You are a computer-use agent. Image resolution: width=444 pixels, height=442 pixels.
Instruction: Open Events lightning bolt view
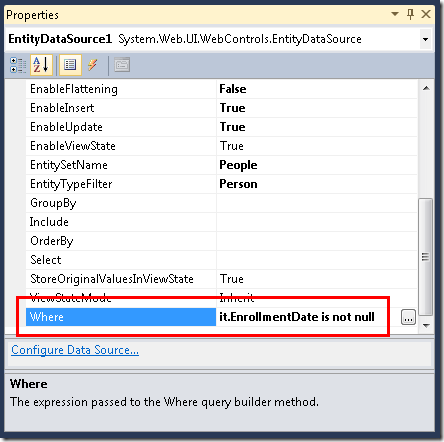click(93, 65)
